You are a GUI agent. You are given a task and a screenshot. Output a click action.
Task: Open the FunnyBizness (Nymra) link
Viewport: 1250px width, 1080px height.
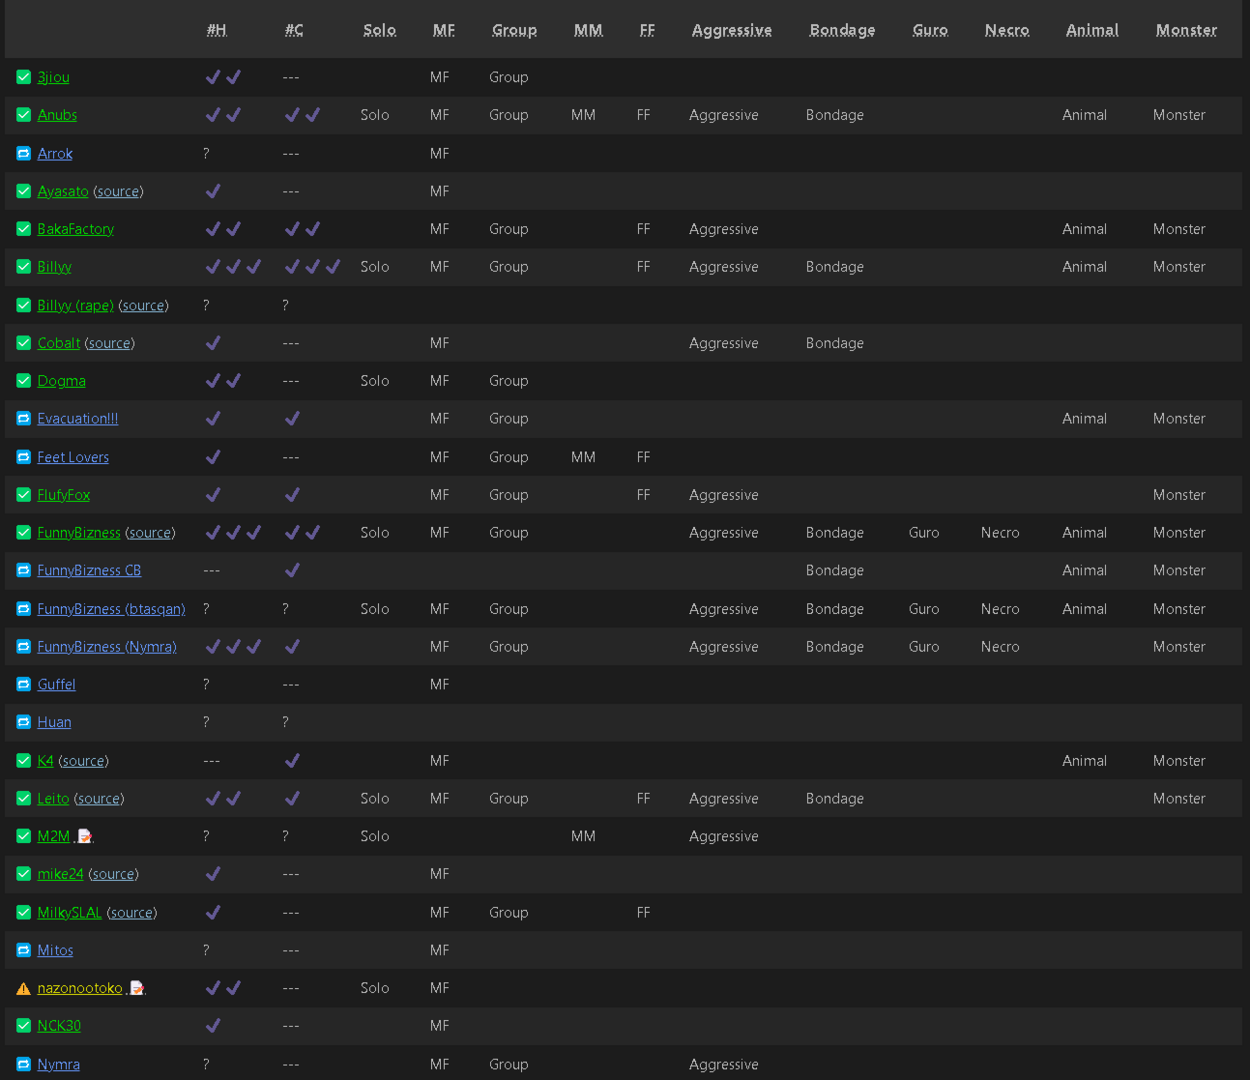pyautogui.click(x=107, y=647)
